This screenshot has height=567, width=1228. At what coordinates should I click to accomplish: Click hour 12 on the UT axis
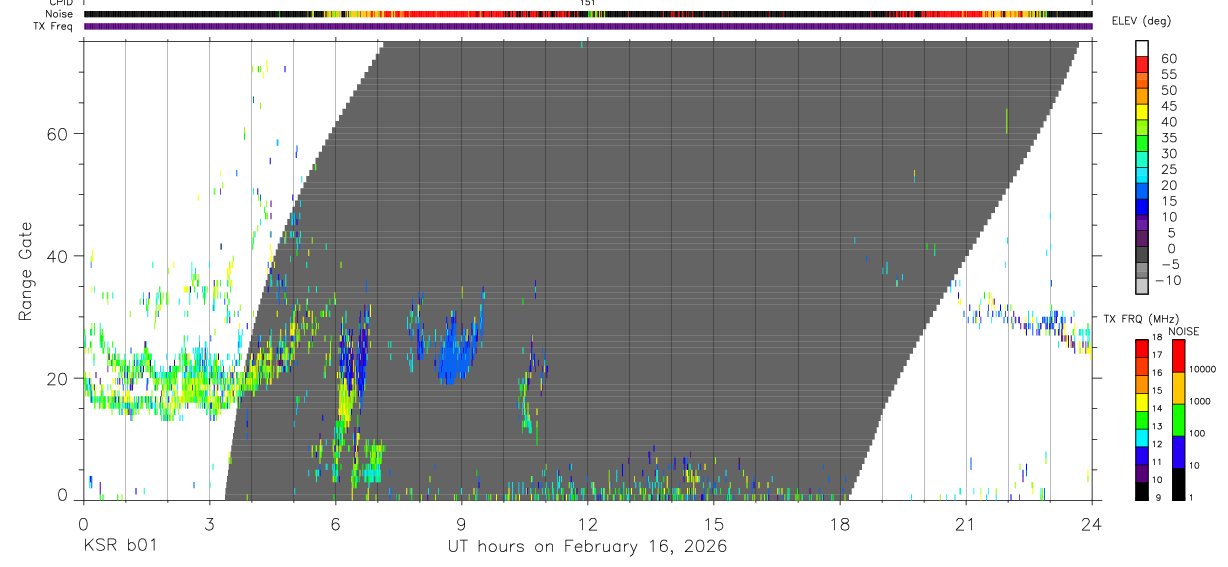click(x=587, y=523)
